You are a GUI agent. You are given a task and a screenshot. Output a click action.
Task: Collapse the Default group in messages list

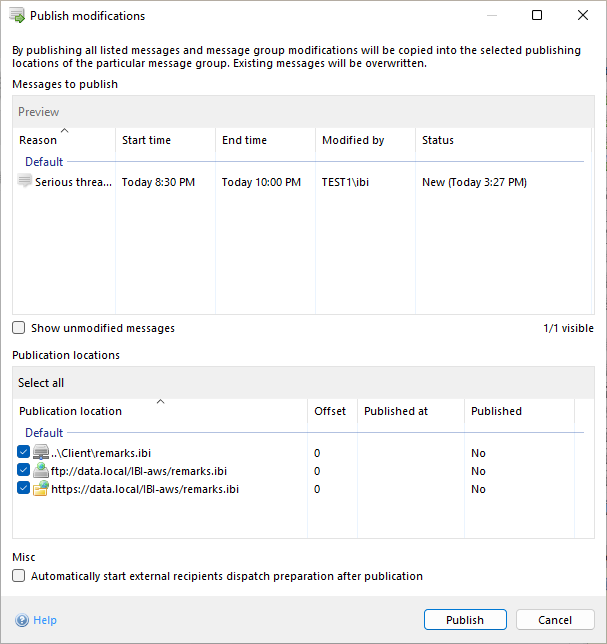(44, 162)
